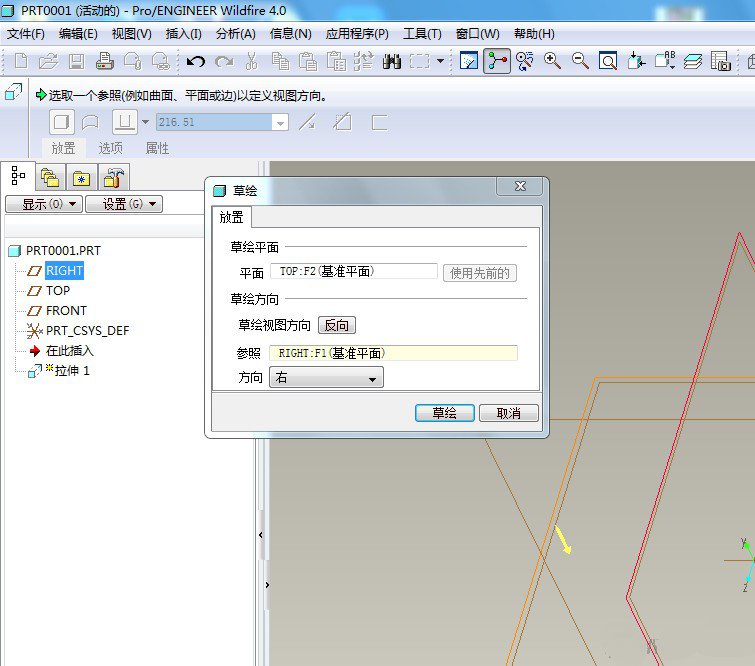The image size is (755, 666).
Task: Open the 工具(T) menu
Action: 422,34
